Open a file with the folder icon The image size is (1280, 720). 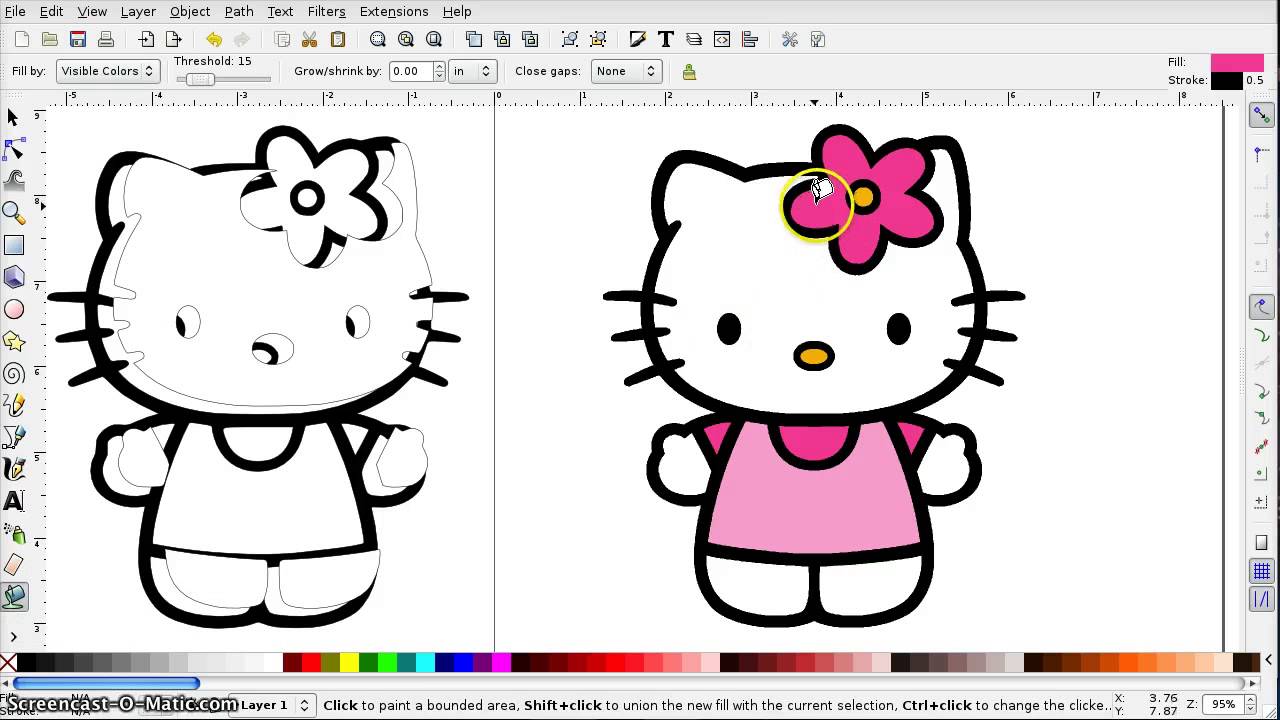click(50, 40)
